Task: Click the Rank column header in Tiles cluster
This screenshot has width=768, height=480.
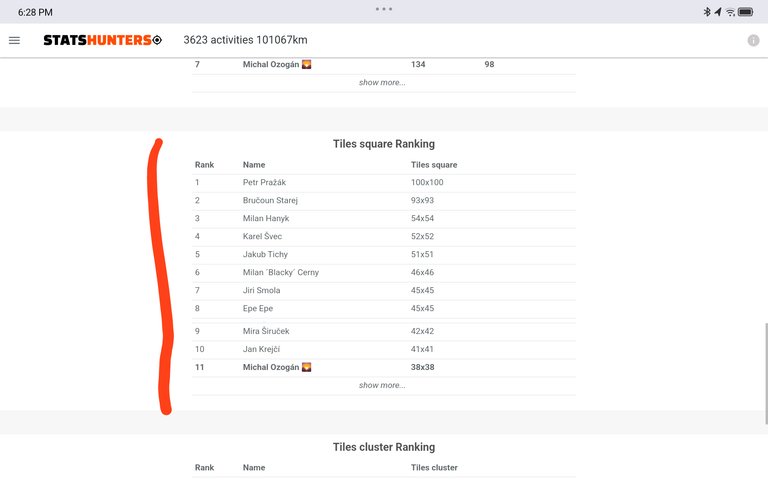Action: (x=204, y=467)
